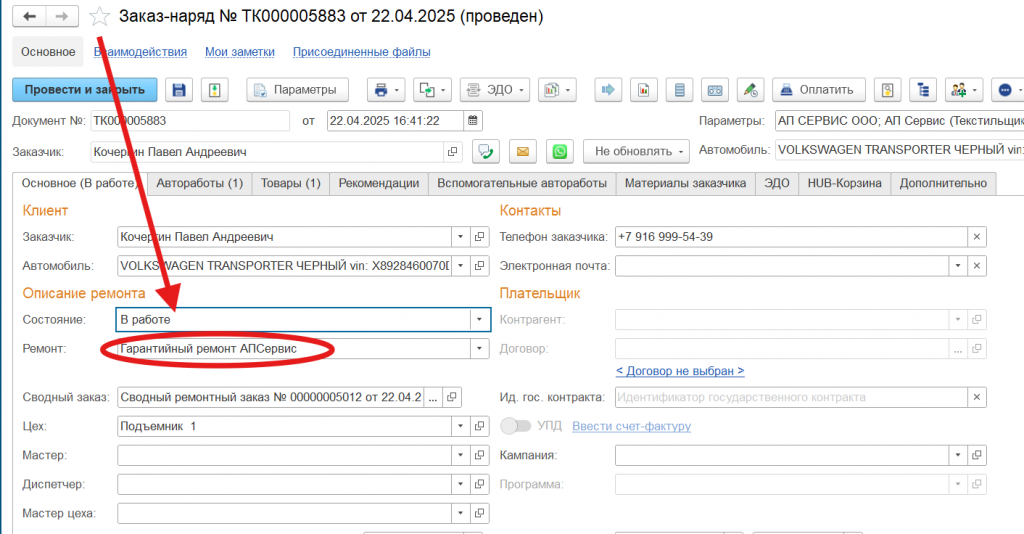1024x534 pixels.
Task: Click the back navigation arrow
Action: (30, 17)
